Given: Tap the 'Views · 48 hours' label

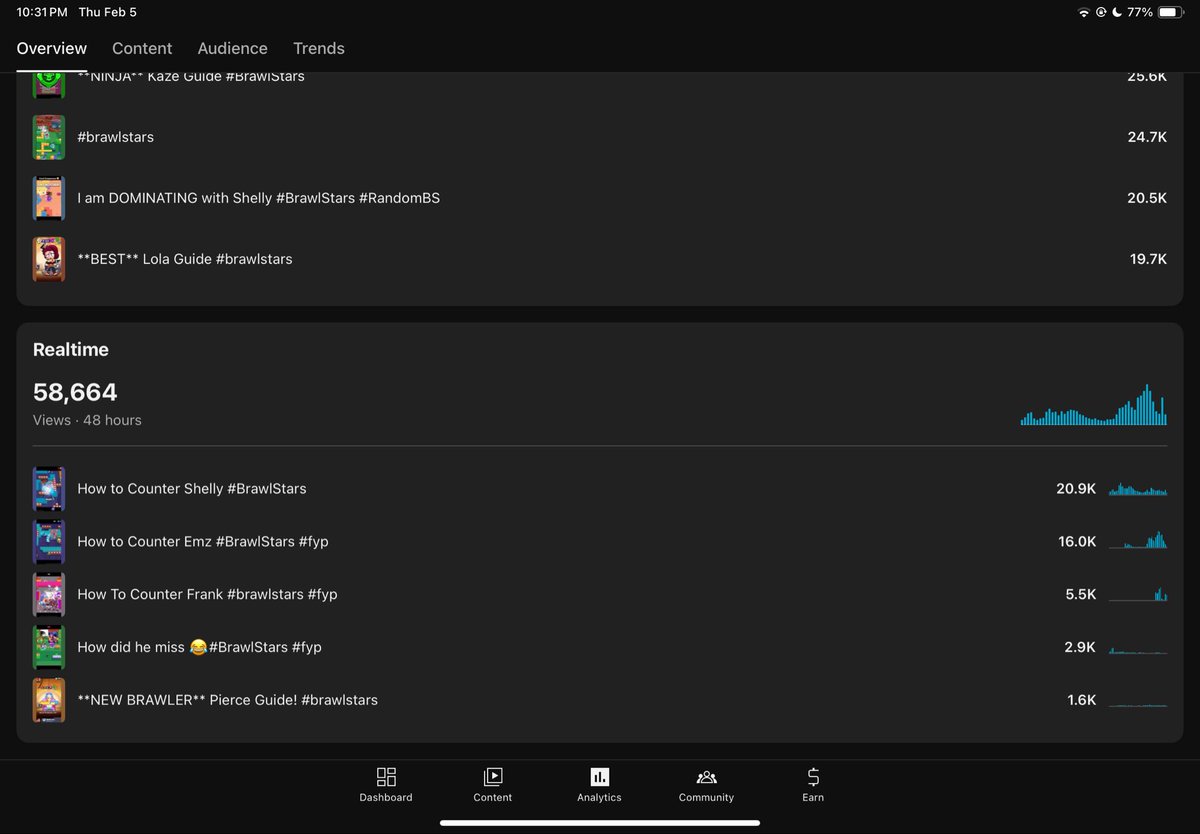Looking at the screenshot, I should [x=87, y=420].
